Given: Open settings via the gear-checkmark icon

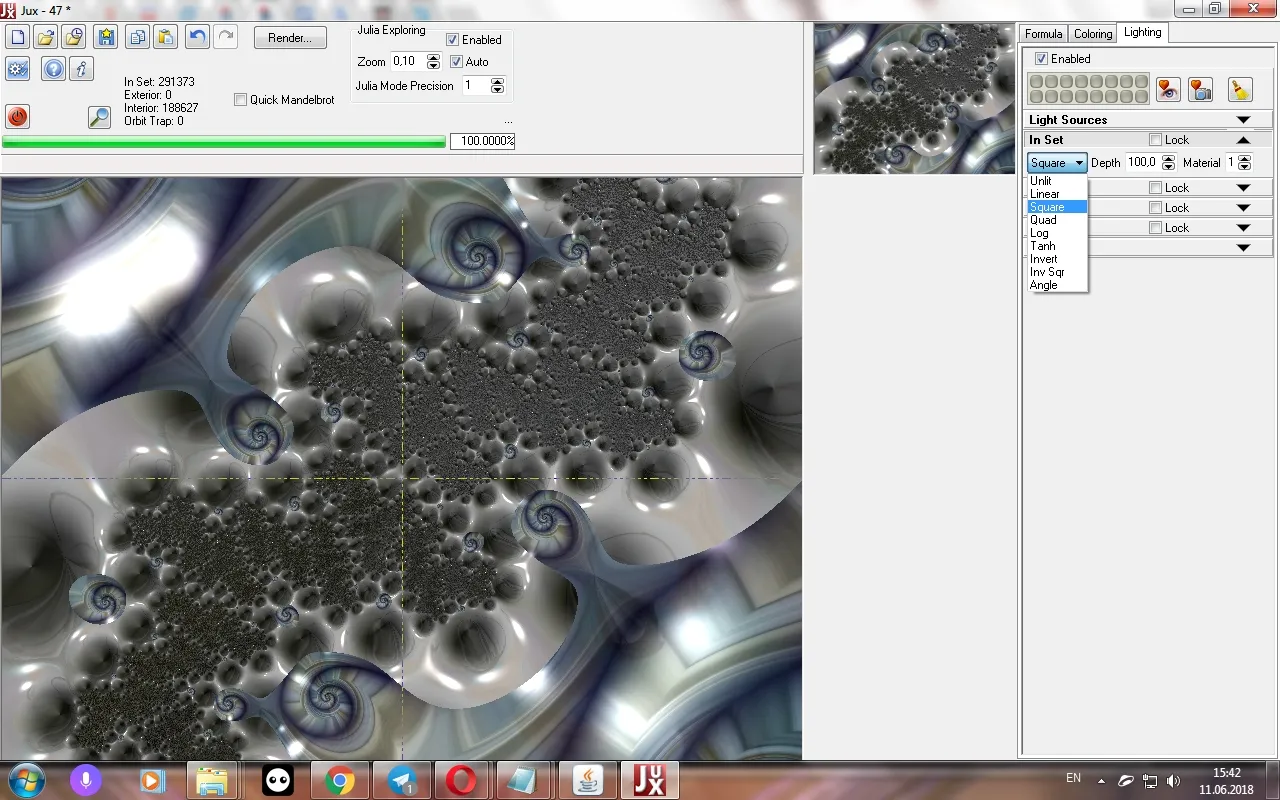Looking at the screenshot, I should click(17, 69).
